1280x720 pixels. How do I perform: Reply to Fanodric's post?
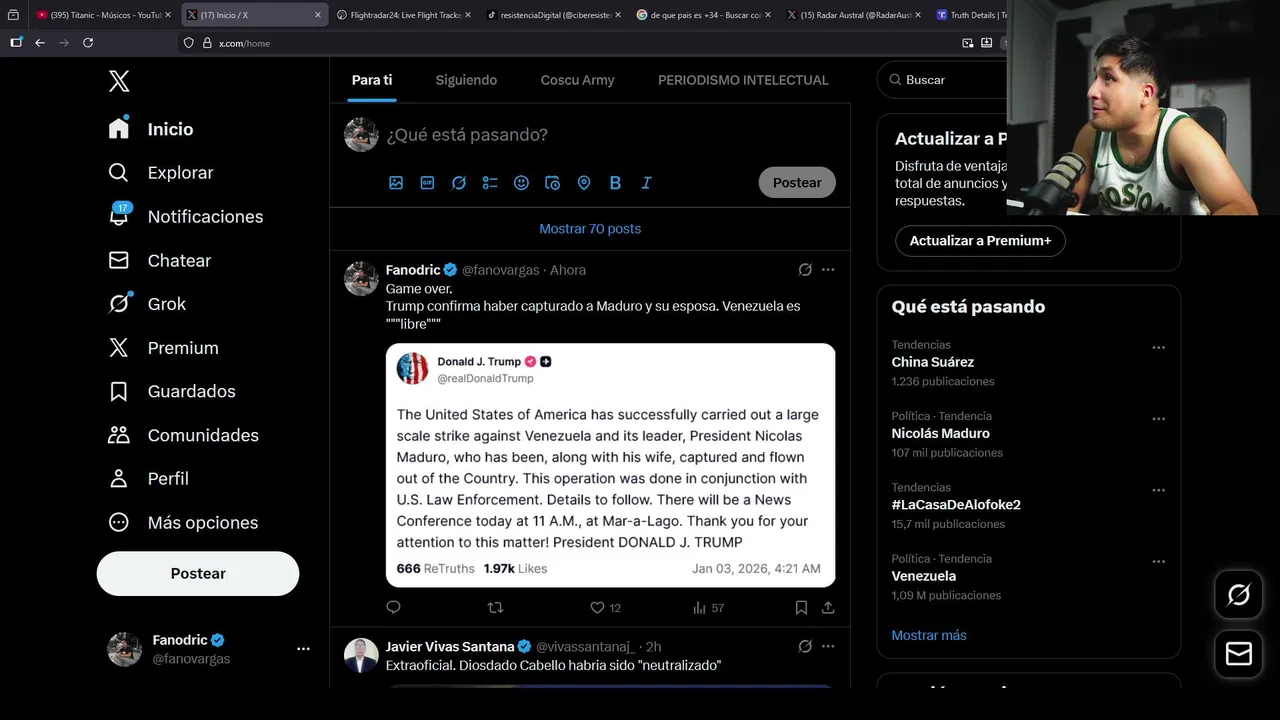pos(393,607)
